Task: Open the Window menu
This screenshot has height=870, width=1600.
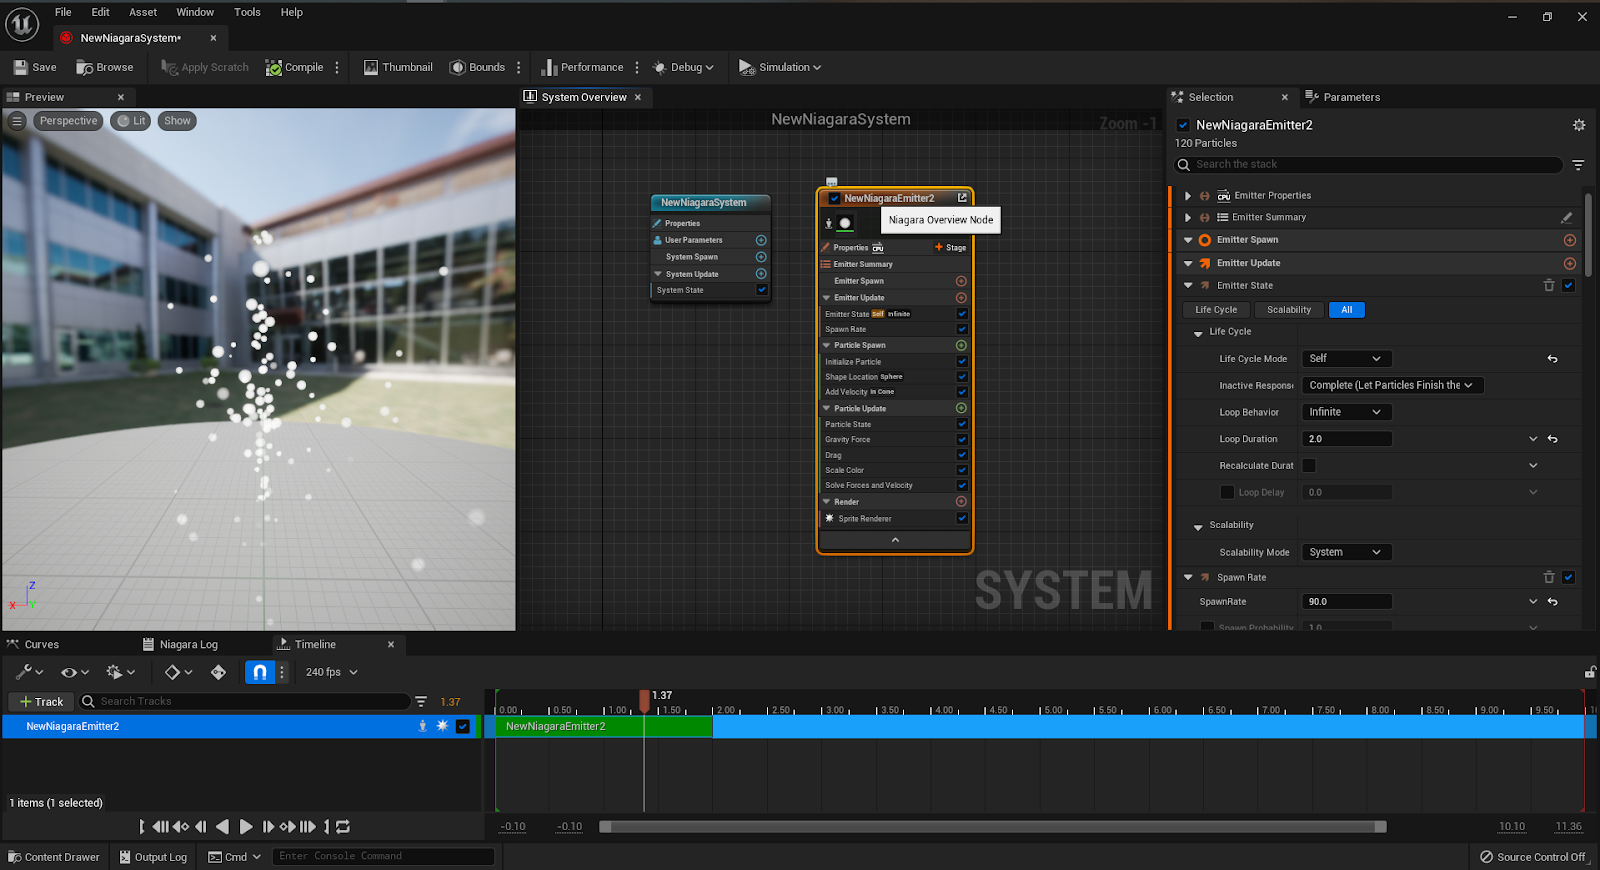Action: point(195,12)
